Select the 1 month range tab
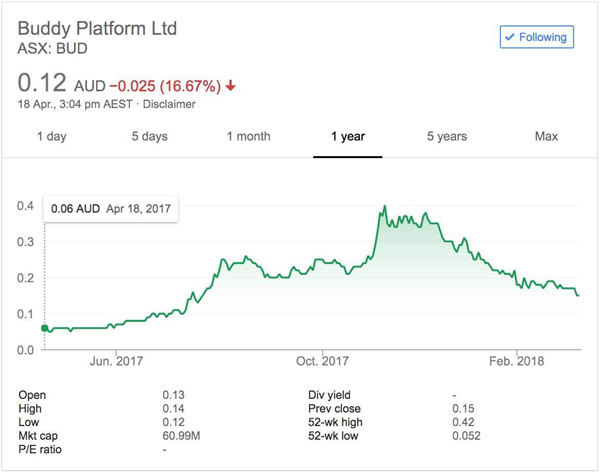The height and width of the screenshot is (474, 600). tap(249, 136)
